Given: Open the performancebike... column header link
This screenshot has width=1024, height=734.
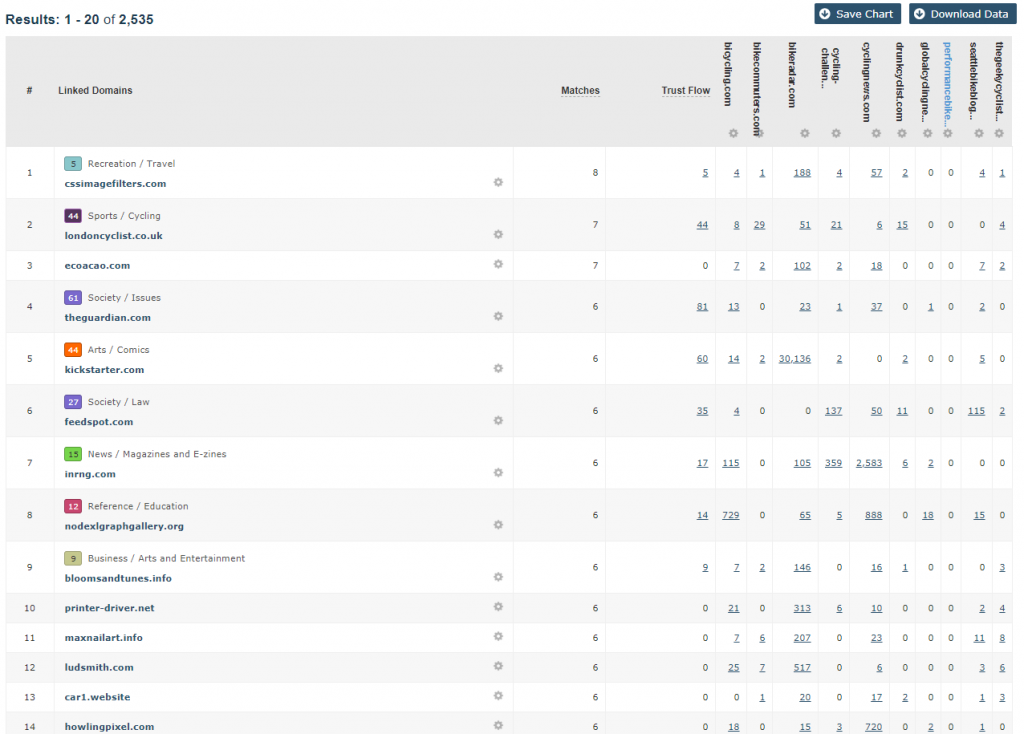Looking at the screenshot, I should pyautogui.click(x=948, y=83).
